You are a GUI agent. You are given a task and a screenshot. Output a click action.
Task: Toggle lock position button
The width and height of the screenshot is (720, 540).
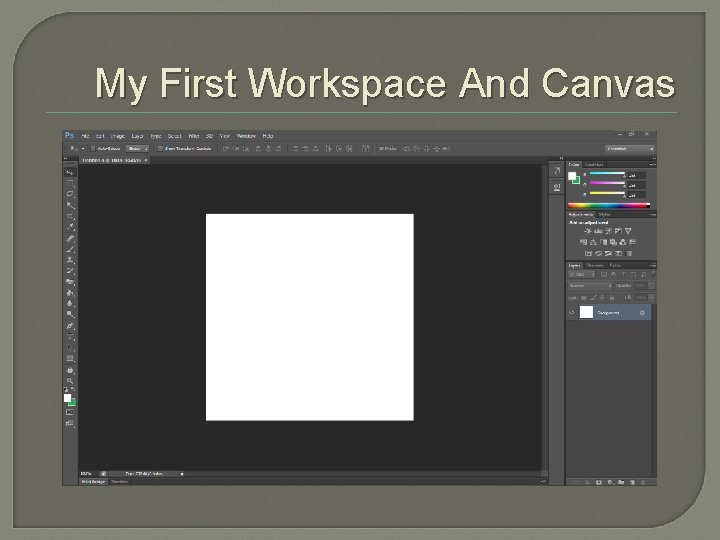pyautogui.click(x=602, y=298)
